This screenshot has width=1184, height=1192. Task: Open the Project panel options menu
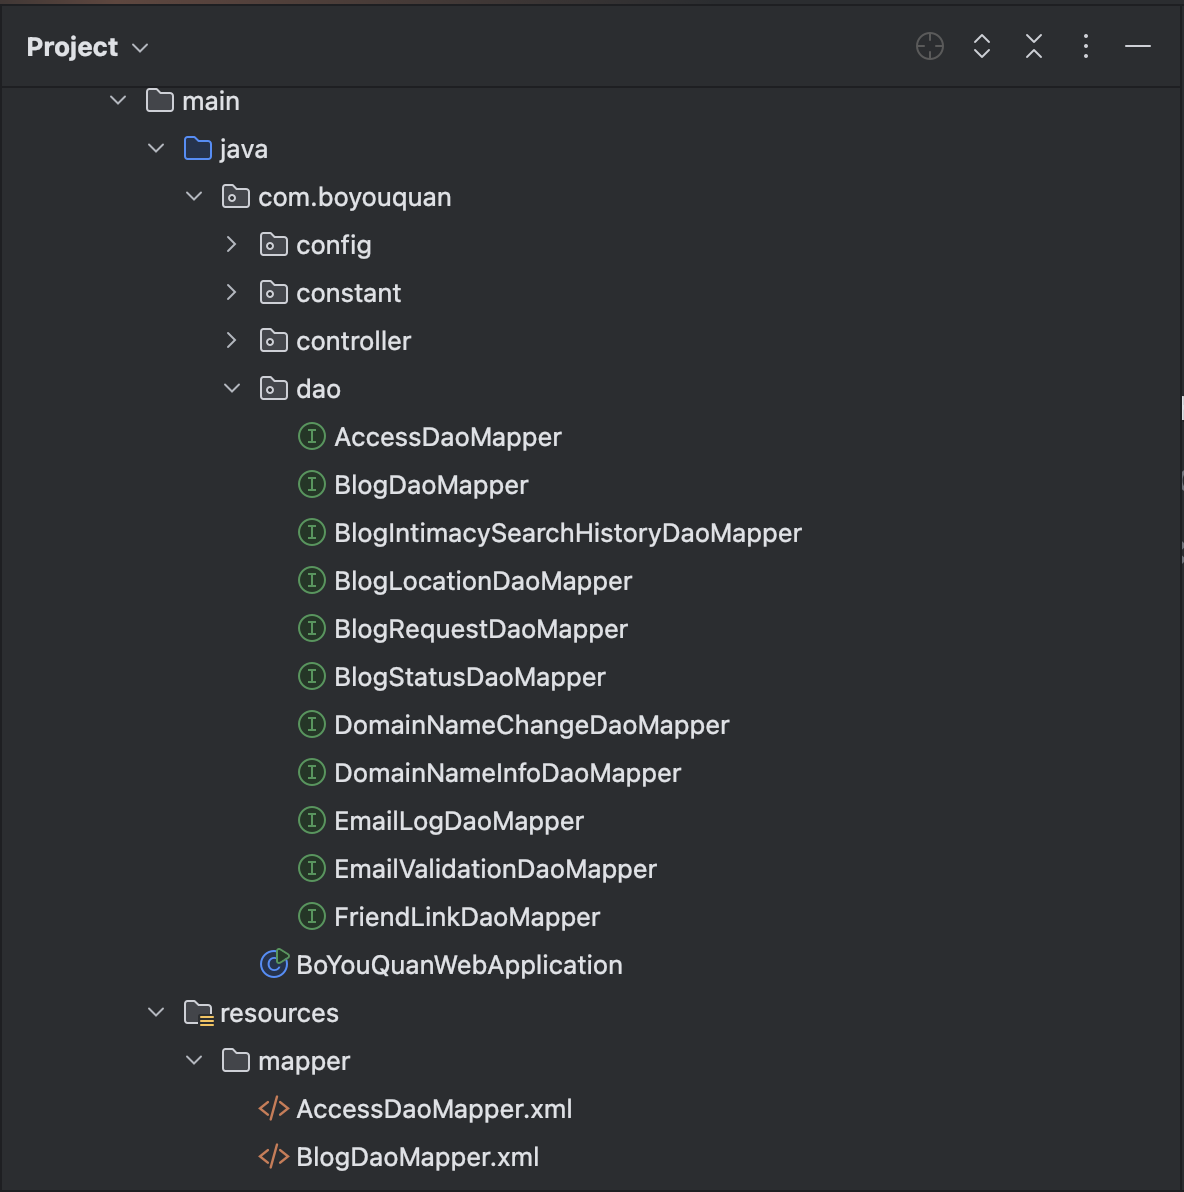pos(1085,46)
